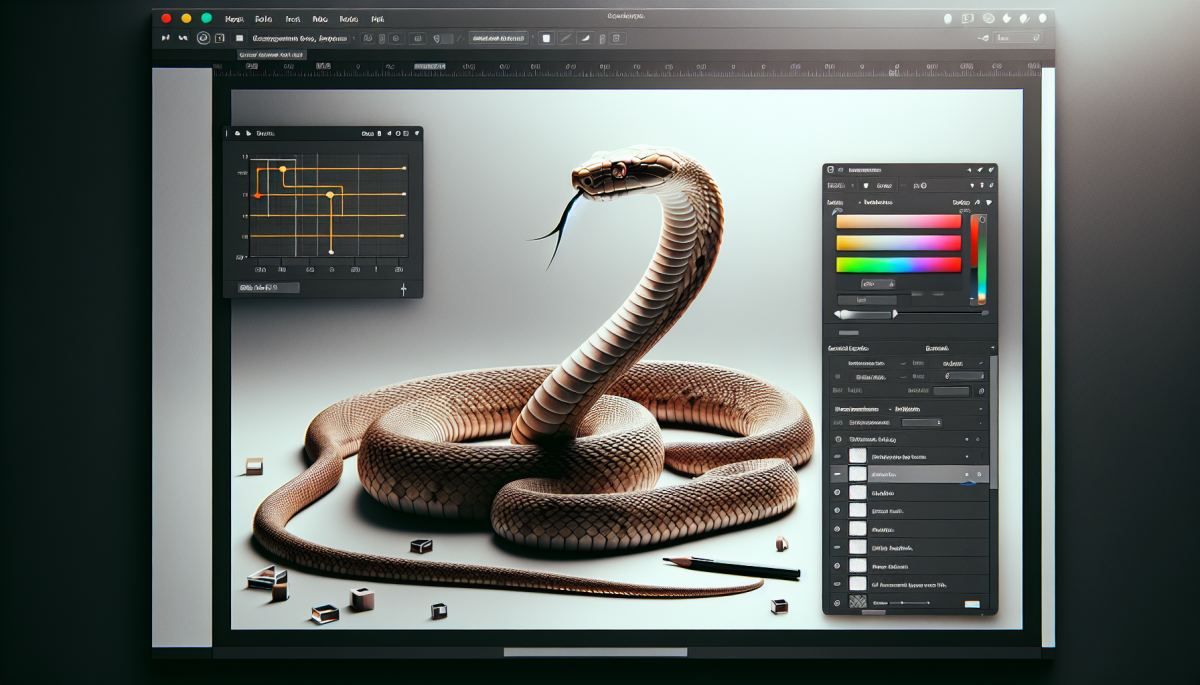Click the circular target icon in the top toolbar
This screenshot has width=1200, height=685.
click(203, 38)
